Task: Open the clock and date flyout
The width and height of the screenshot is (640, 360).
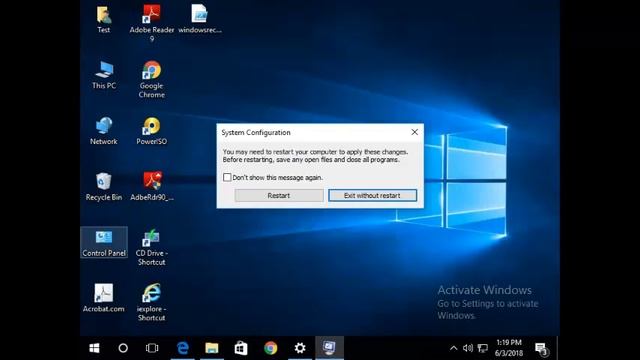Action: 509,348
